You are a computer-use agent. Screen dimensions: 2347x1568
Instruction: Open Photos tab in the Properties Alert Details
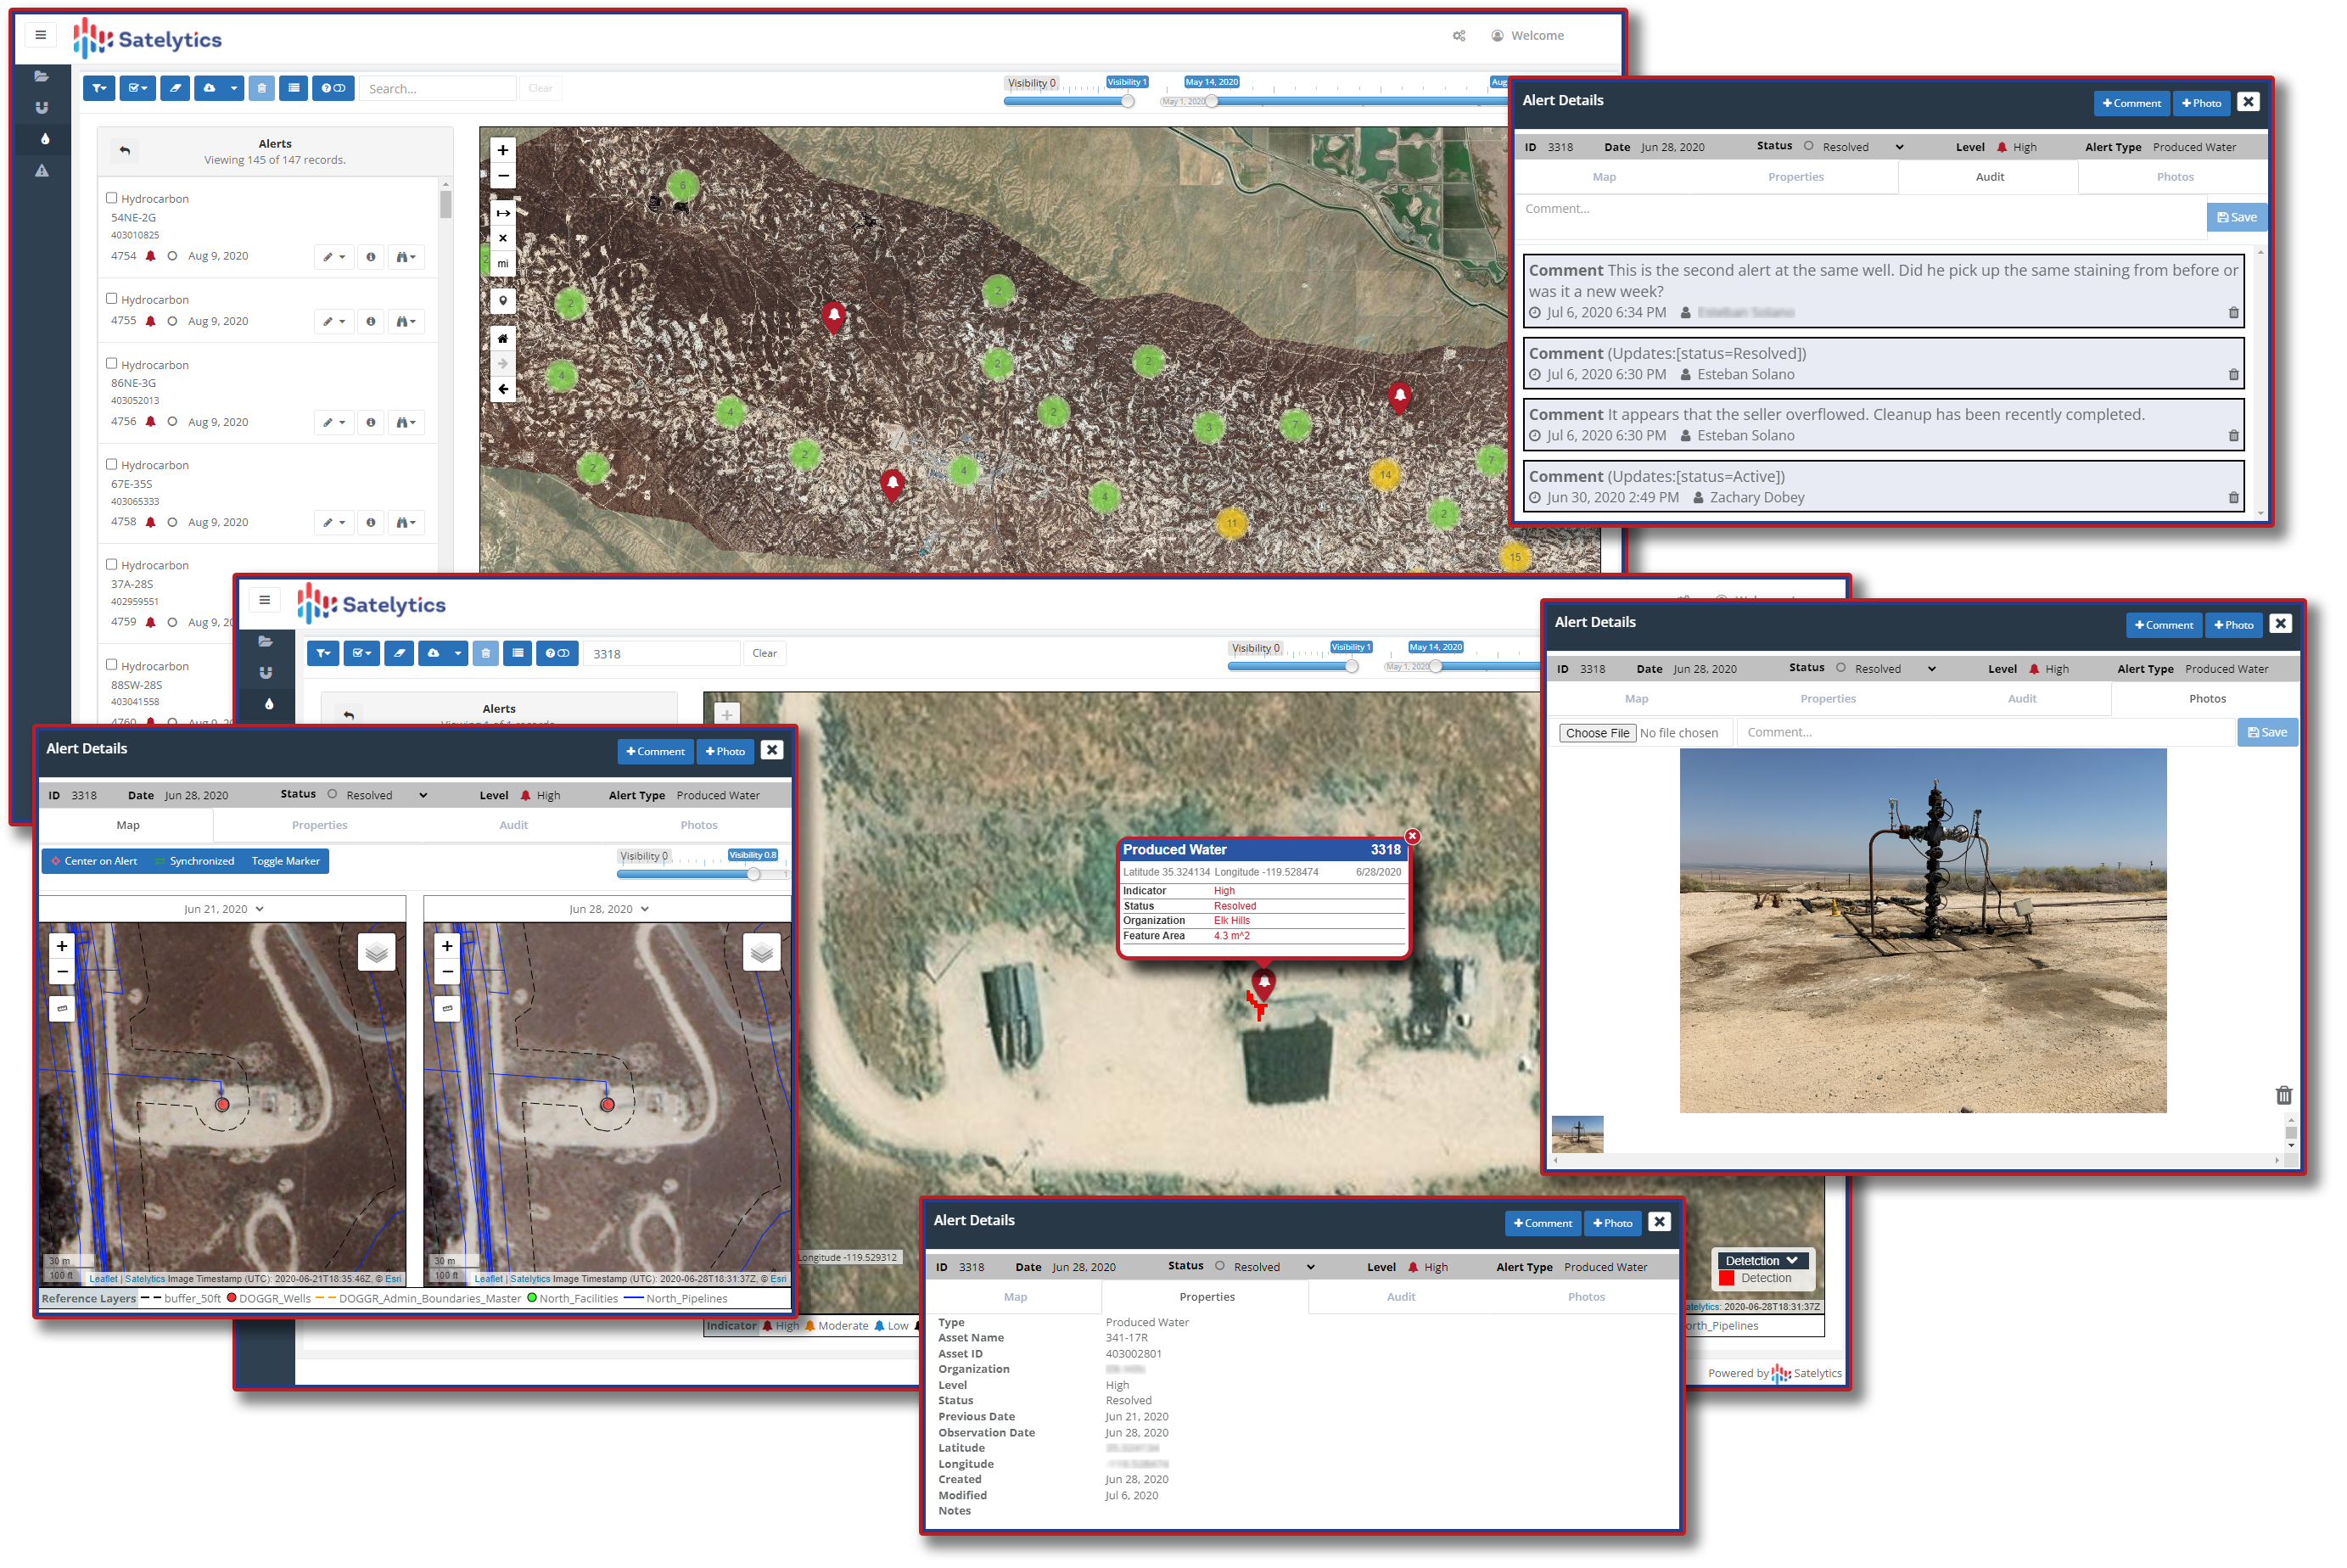click(x=1586, y=1297)
